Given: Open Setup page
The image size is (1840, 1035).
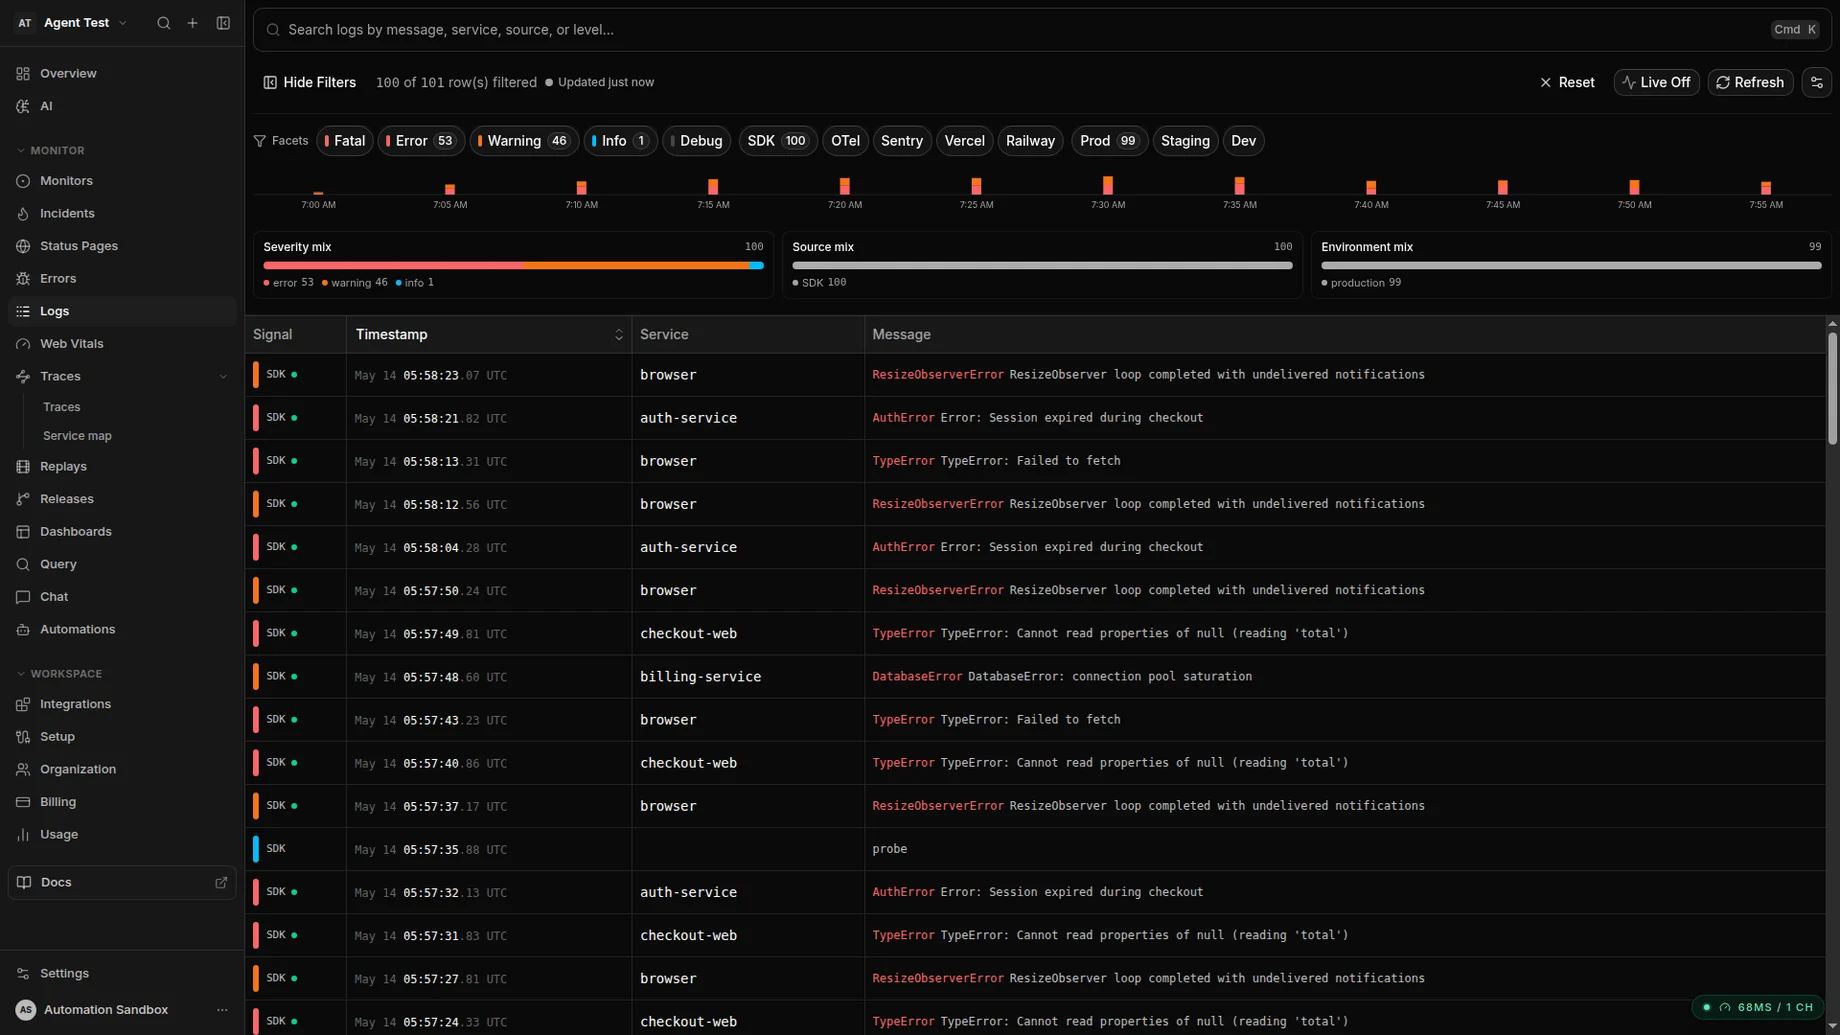Looking at the screenshot, I should (122, 737).
